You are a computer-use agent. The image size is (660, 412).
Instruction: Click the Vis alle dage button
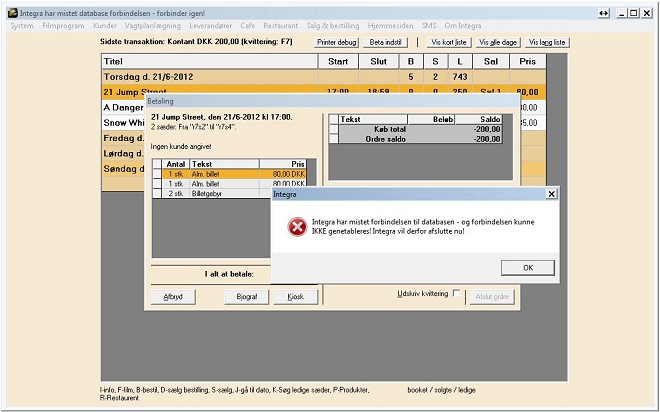pos(498,42)
